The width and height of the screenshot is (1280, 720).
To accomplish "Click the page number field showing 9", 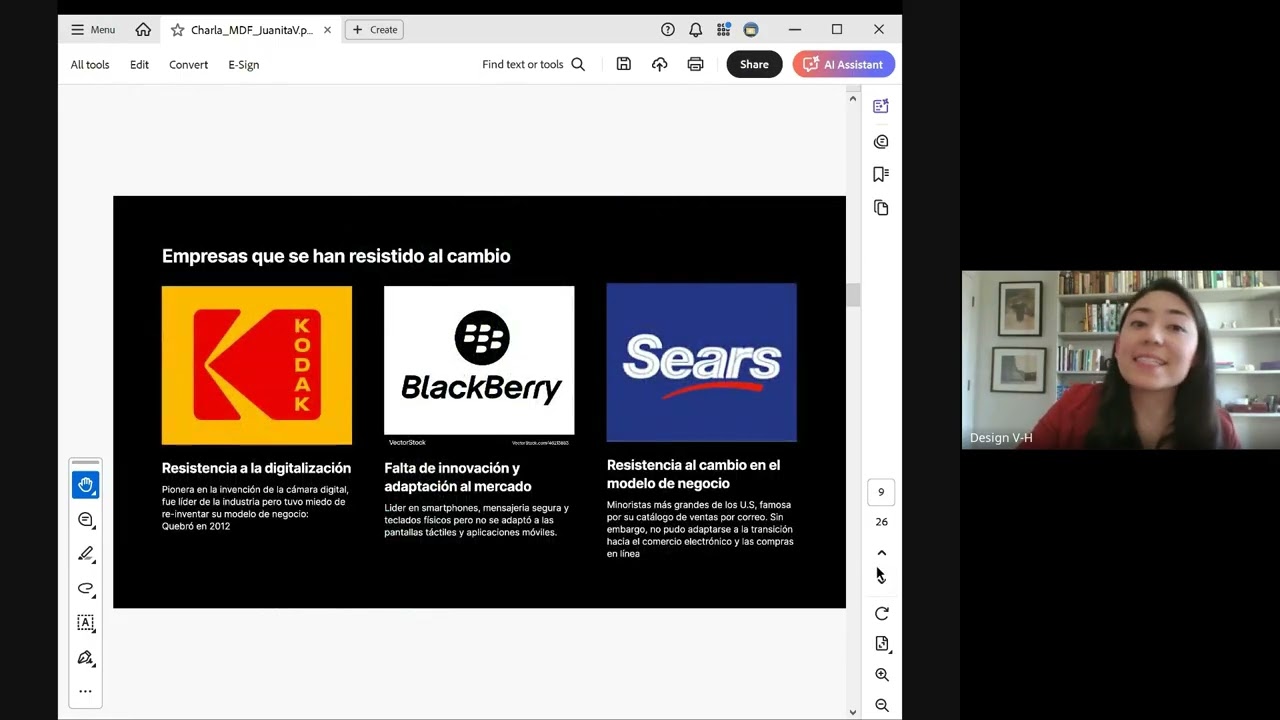I will point(881,492).
